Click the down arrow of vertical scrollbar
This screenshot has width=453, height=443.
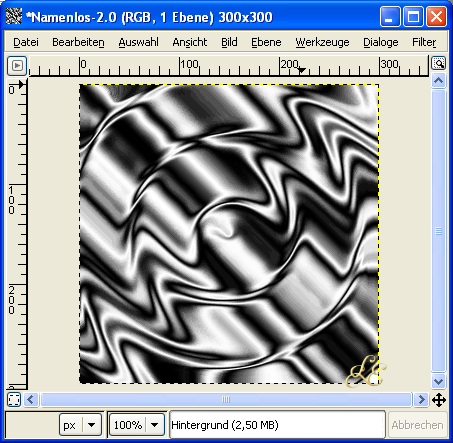[x=439, y=381]
